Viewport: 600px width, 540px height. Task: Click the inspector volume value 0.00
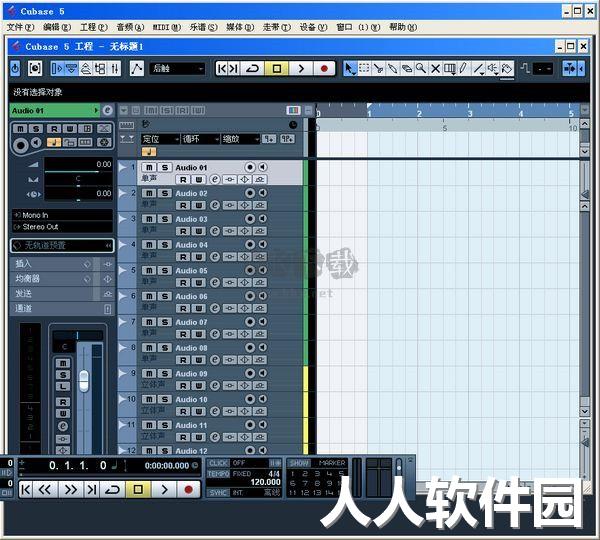pos(103,164)
